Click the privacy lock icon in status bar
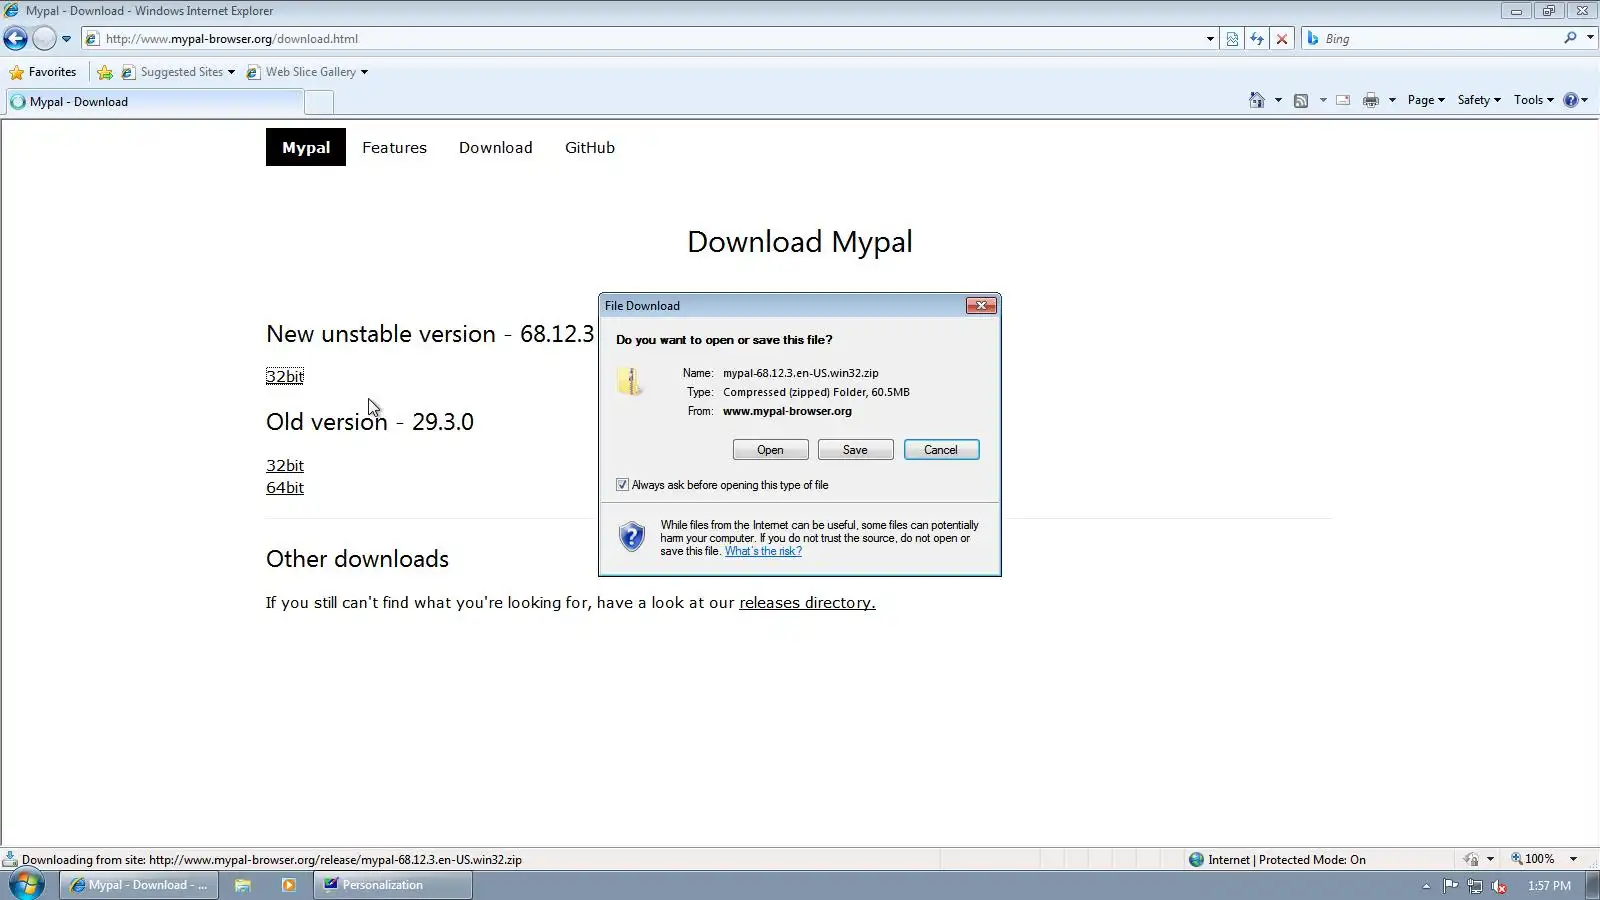The width and height of the screenshot is (1600, 900). 1471,859
